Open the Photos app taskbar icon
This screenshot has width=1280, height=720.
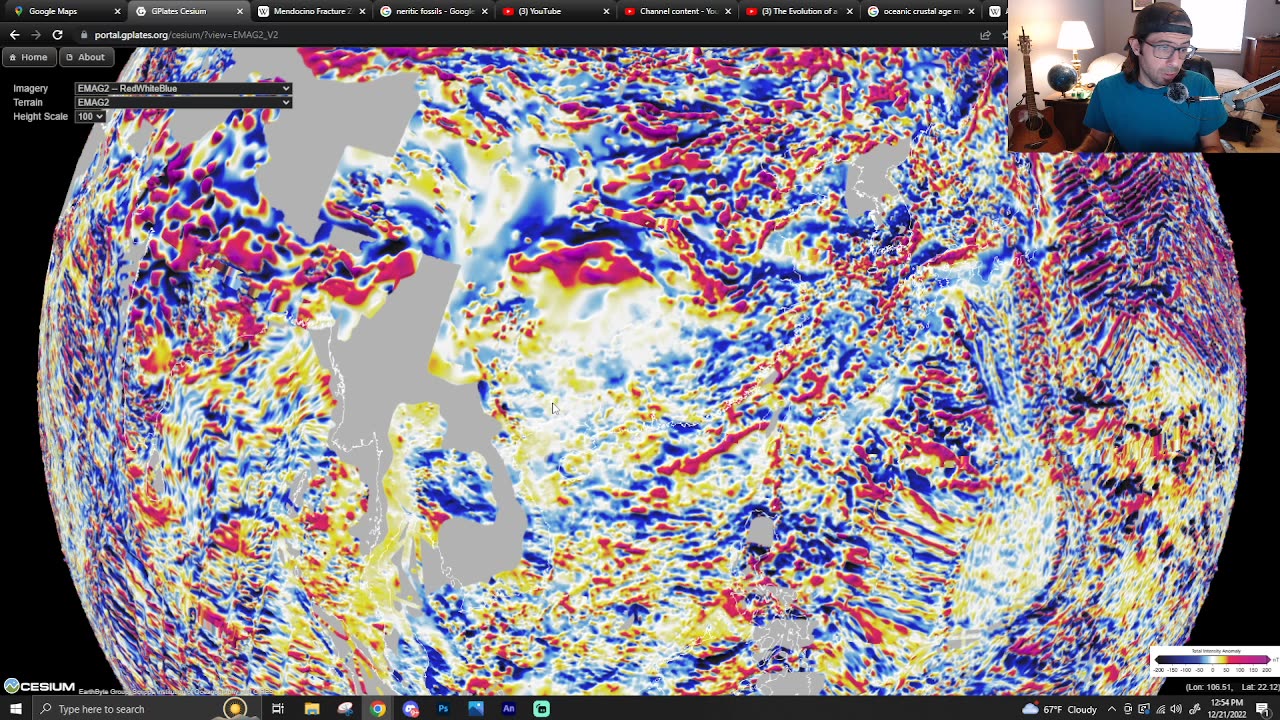476,709
